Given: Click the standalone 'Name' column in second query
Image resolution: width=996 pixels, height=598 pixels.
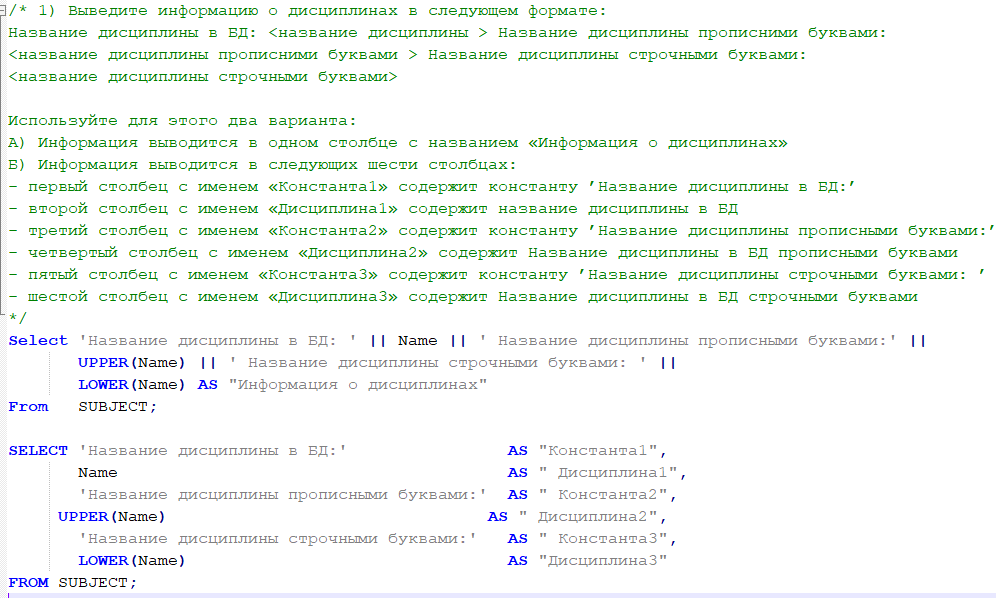Looking at the screenshot, I should (x=98, y=473).
